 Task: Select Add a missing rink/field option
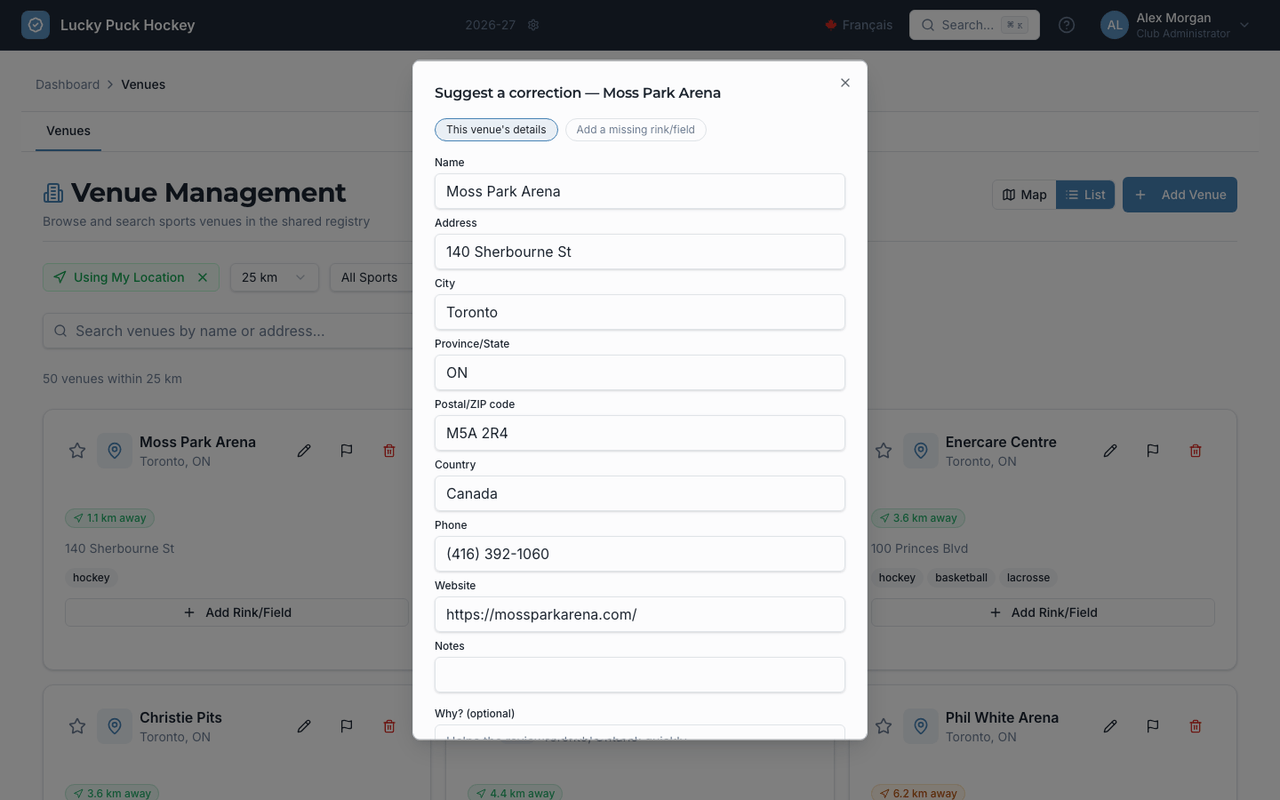636,129
